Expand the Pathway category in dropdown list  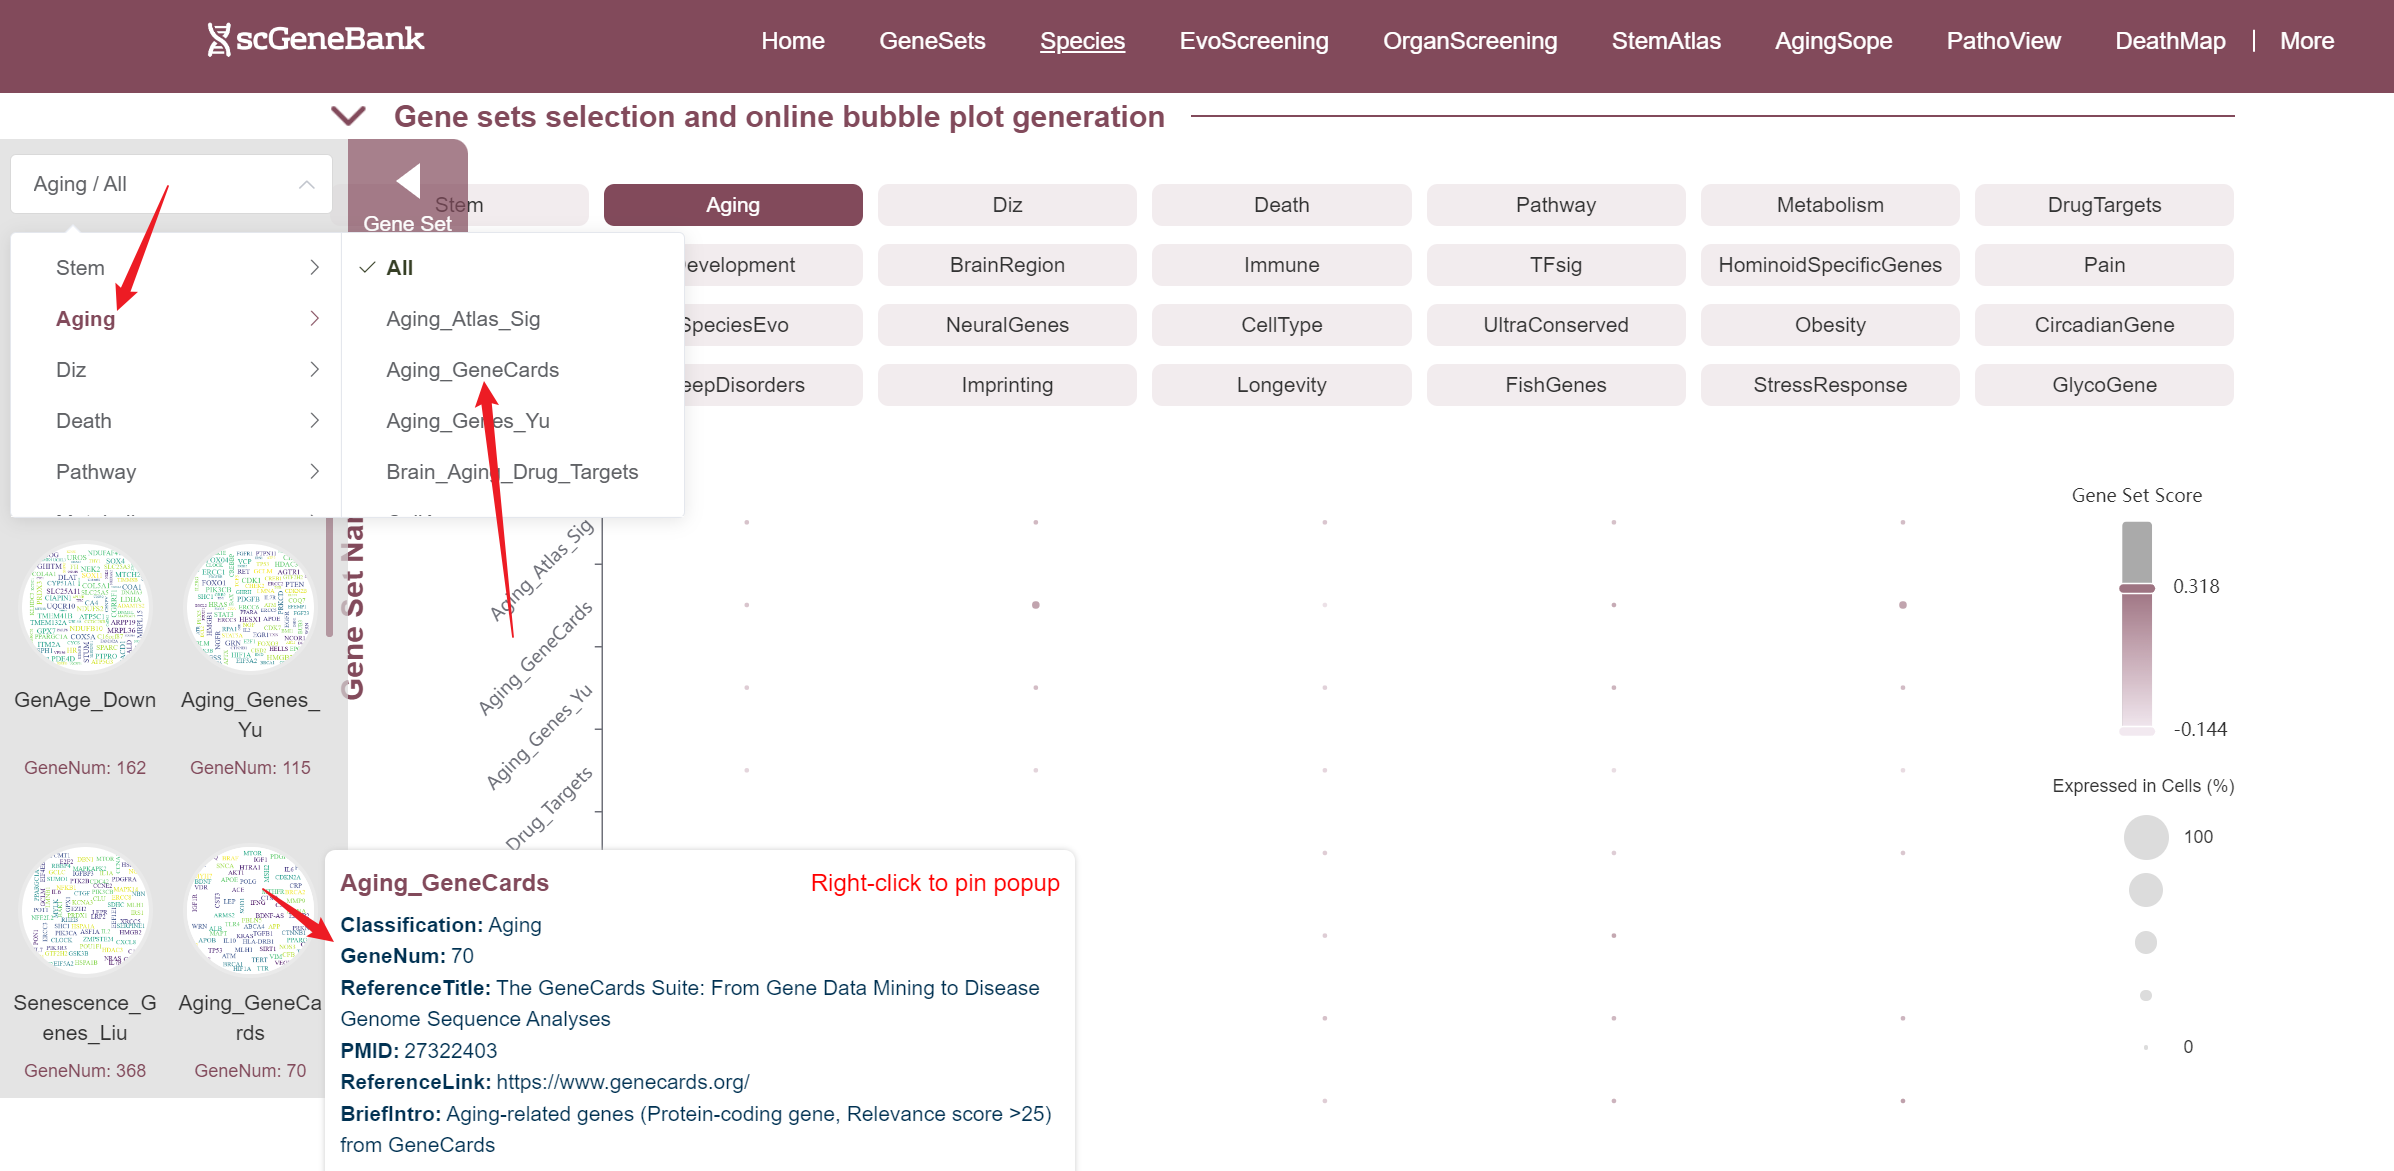(x=96, y=472)
